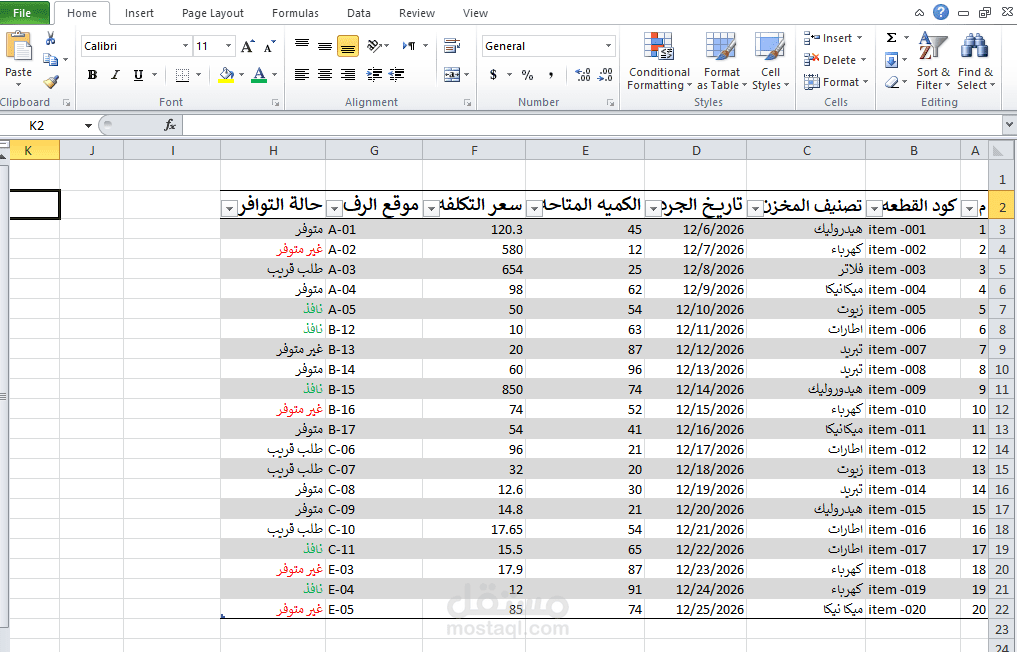Switch to the Formulas tab

(295, 13)
